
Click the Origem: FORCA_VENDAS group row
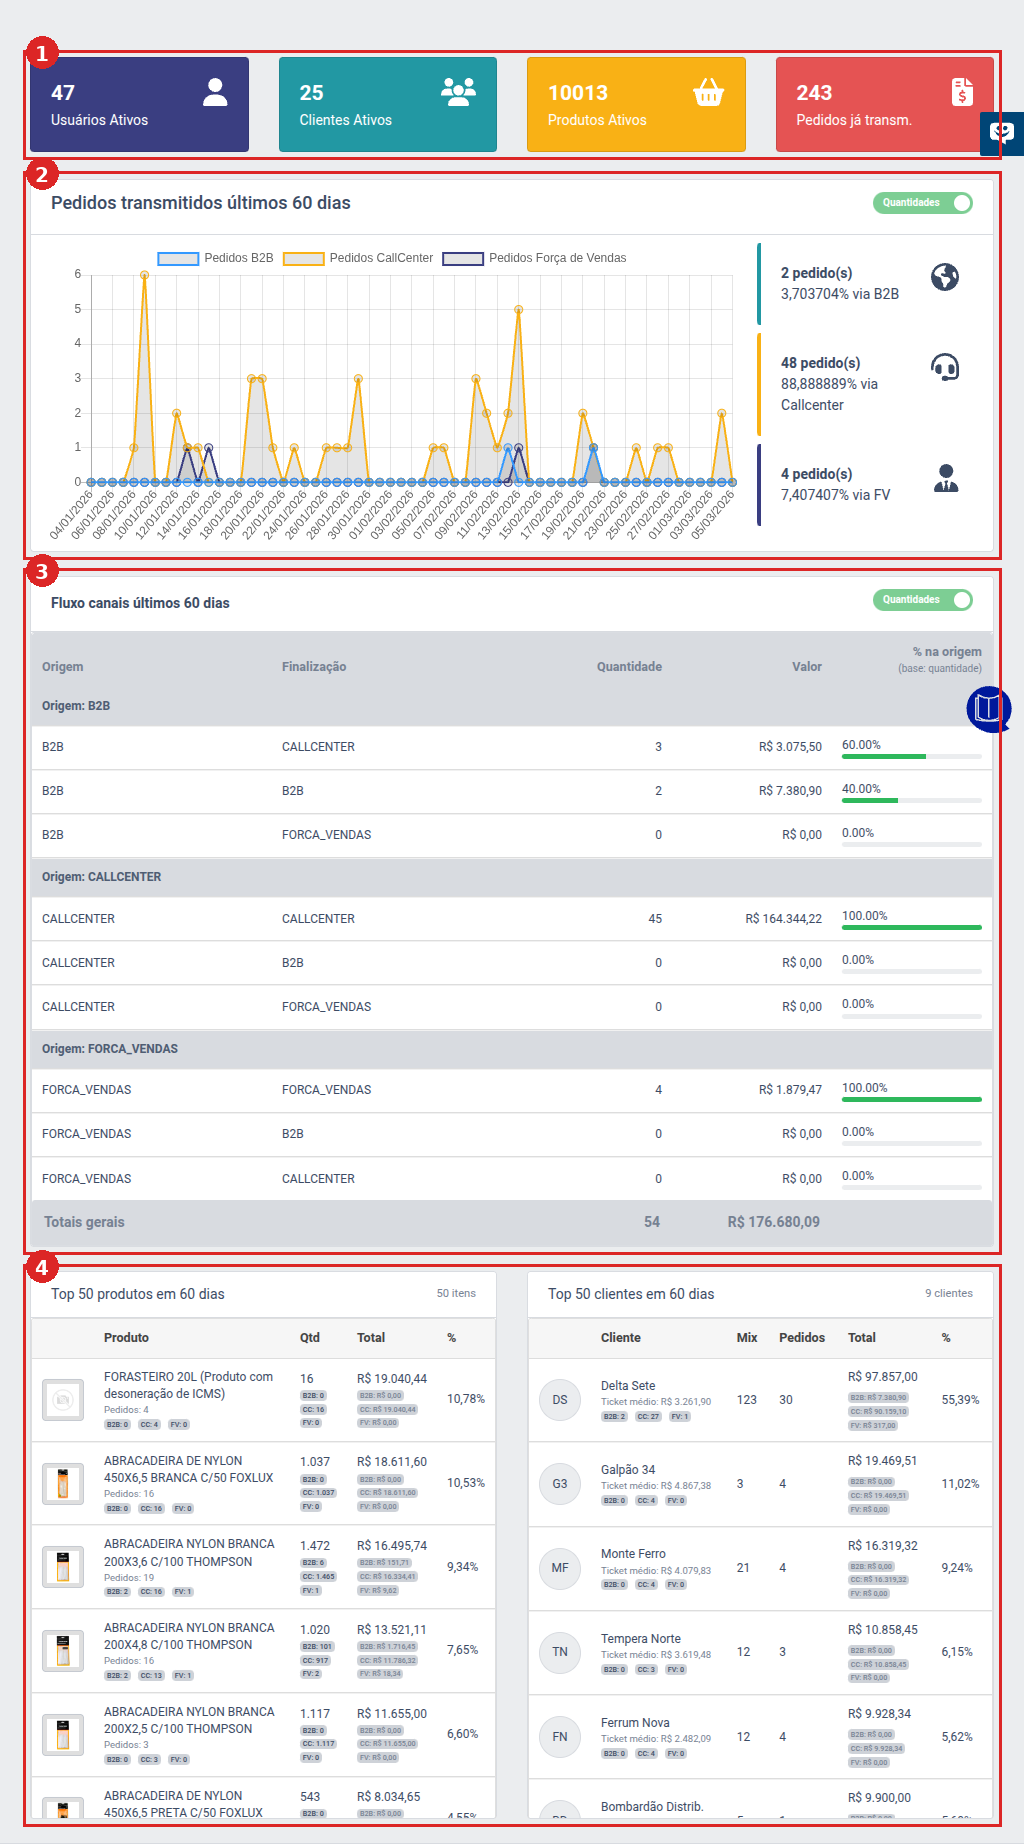click(512, 1049)
